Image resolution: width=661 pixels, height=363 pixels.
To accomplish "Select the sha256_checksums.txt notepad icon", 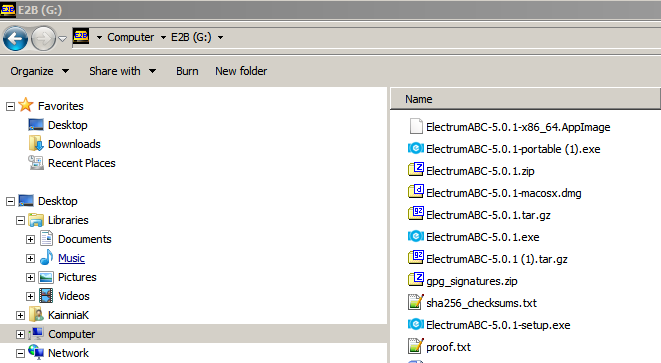I will point(416,302).
